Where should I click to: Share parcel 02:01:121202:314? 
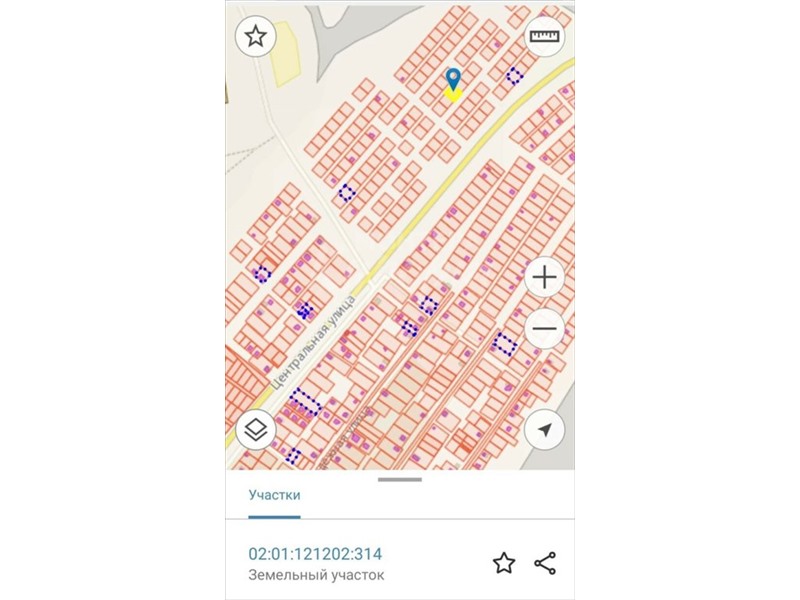click(545, 563)
